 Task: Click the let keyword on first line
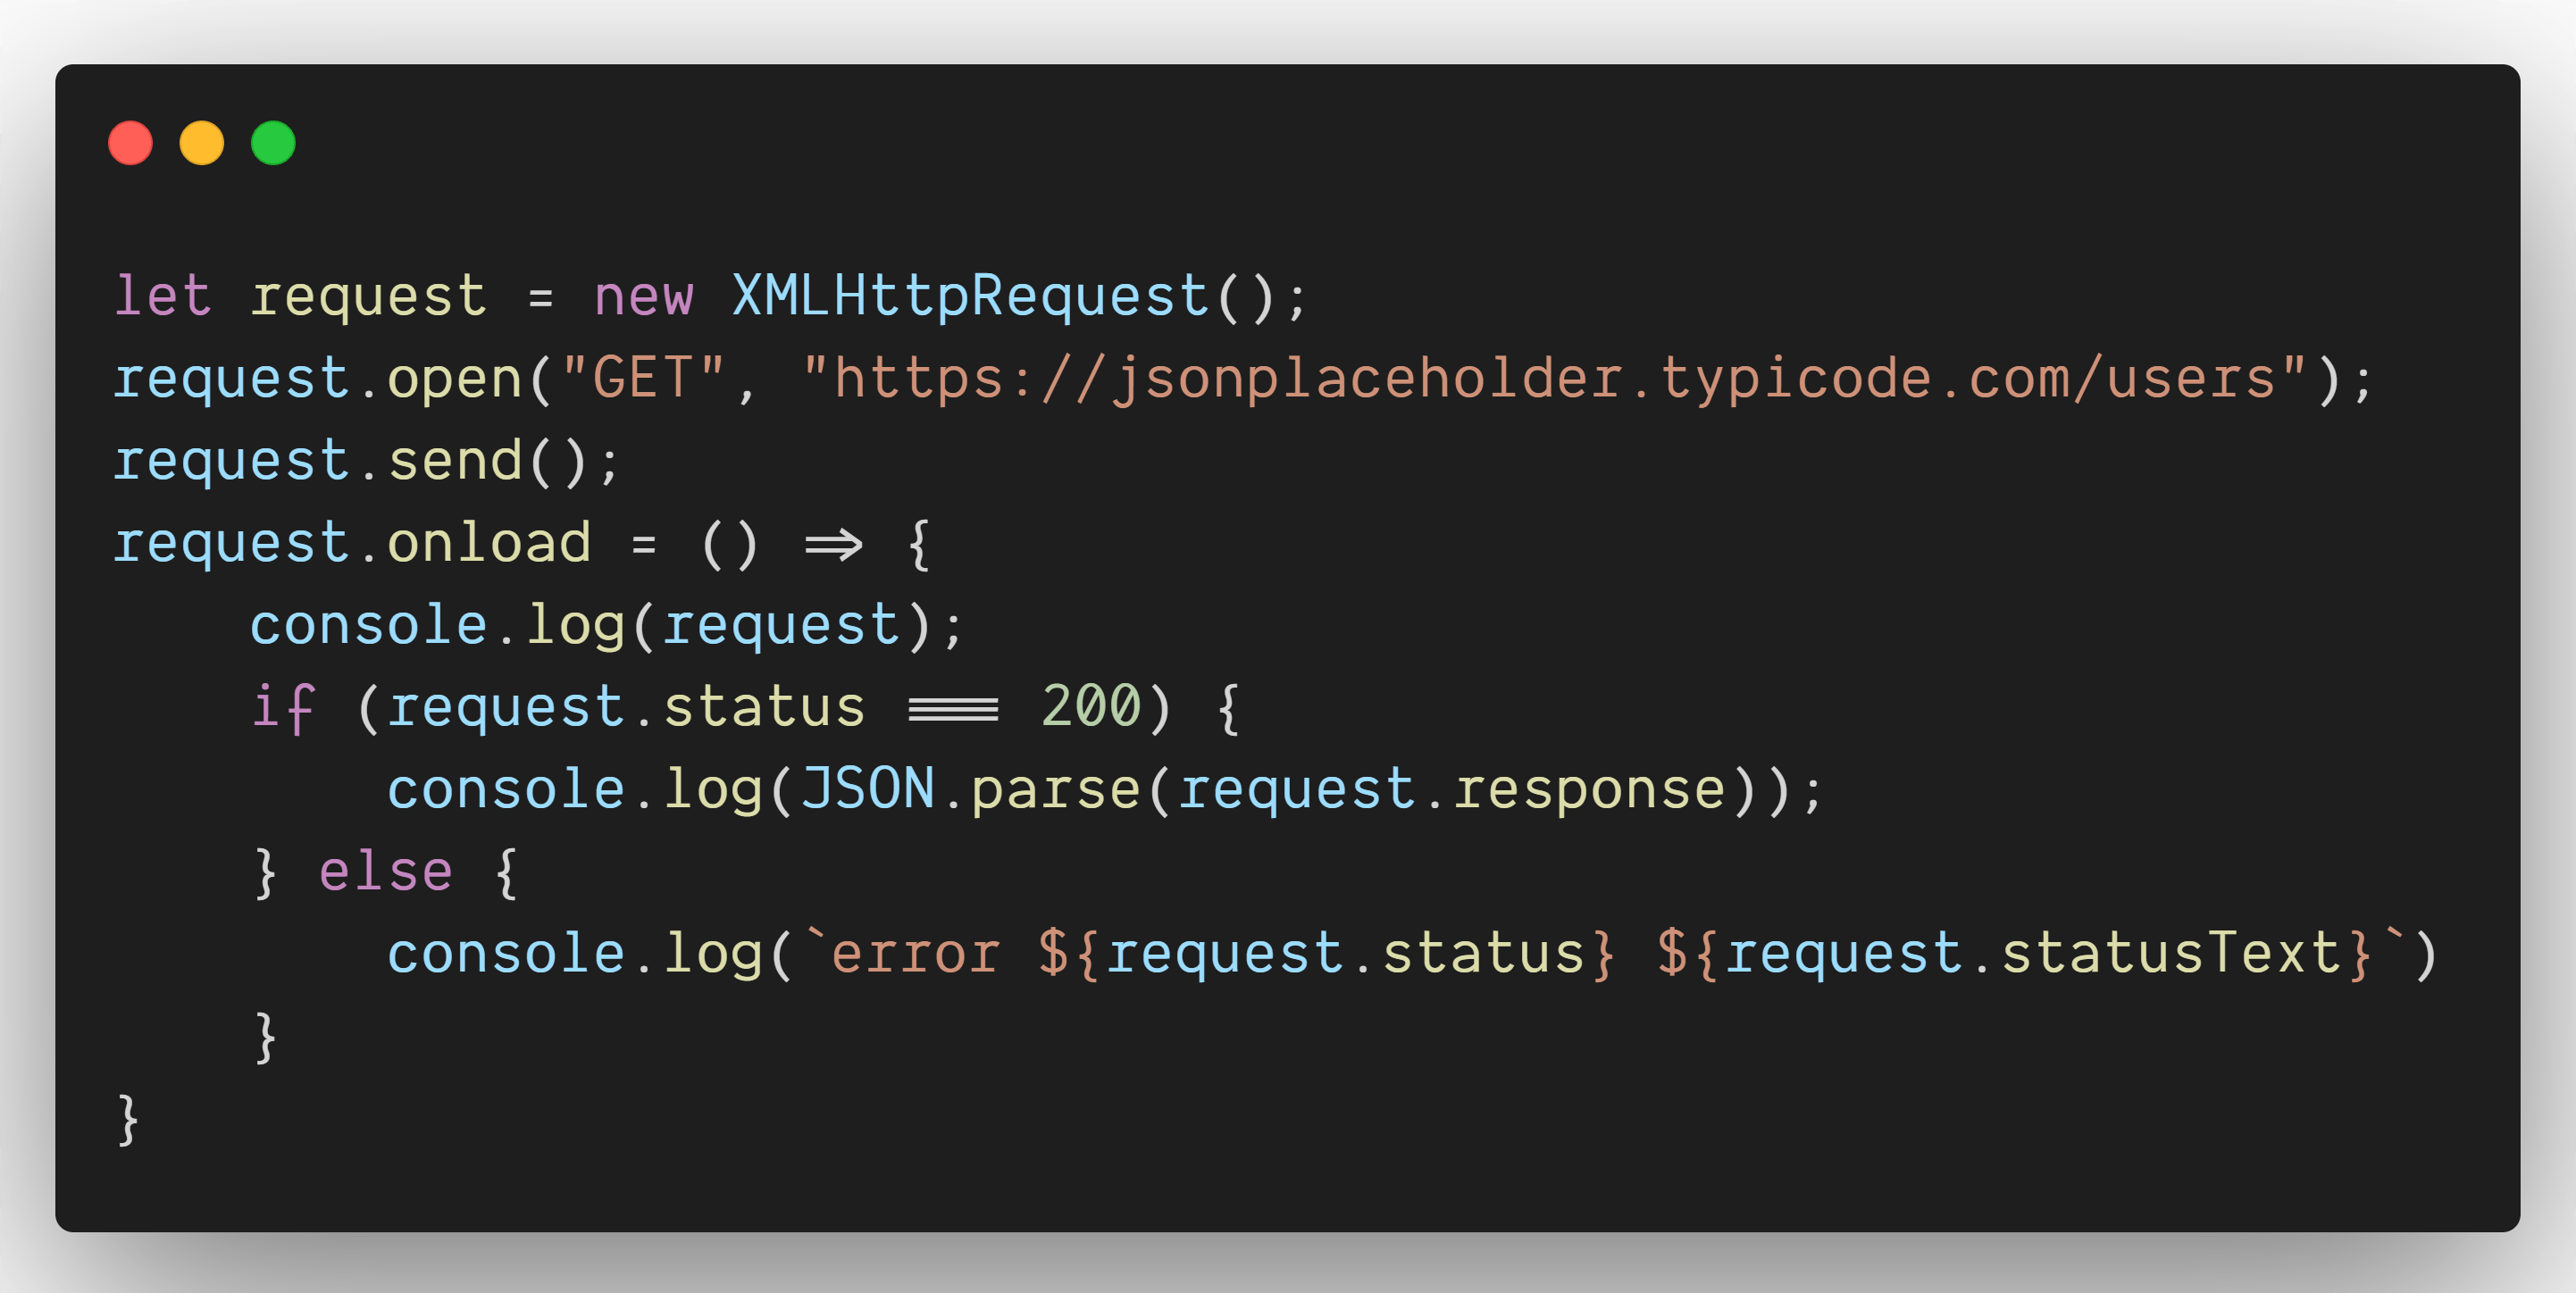[x=162, y=296]
